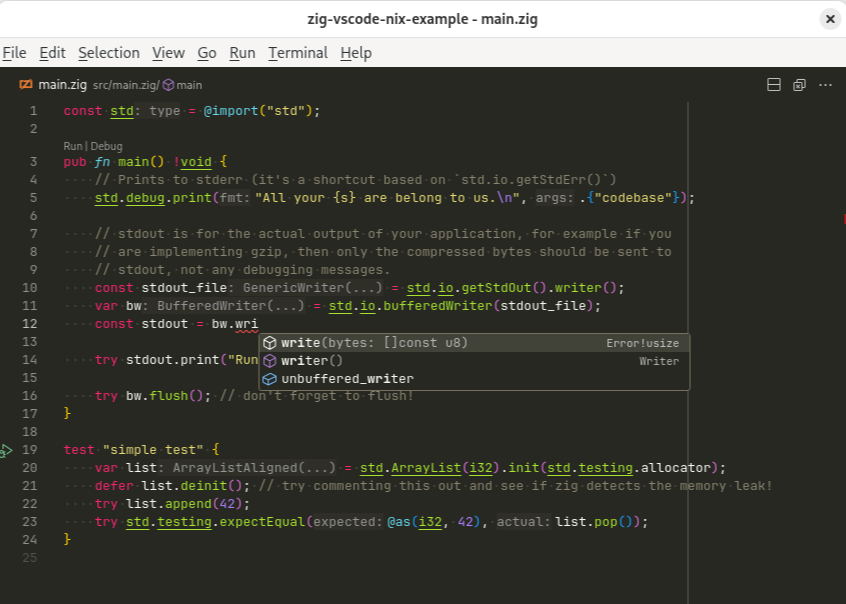Image resolution: width=846 pixels, height=604 pixels.
Task: Click the BufferedWriter(...) inlay hint
Action: click(x=231, y=306)
